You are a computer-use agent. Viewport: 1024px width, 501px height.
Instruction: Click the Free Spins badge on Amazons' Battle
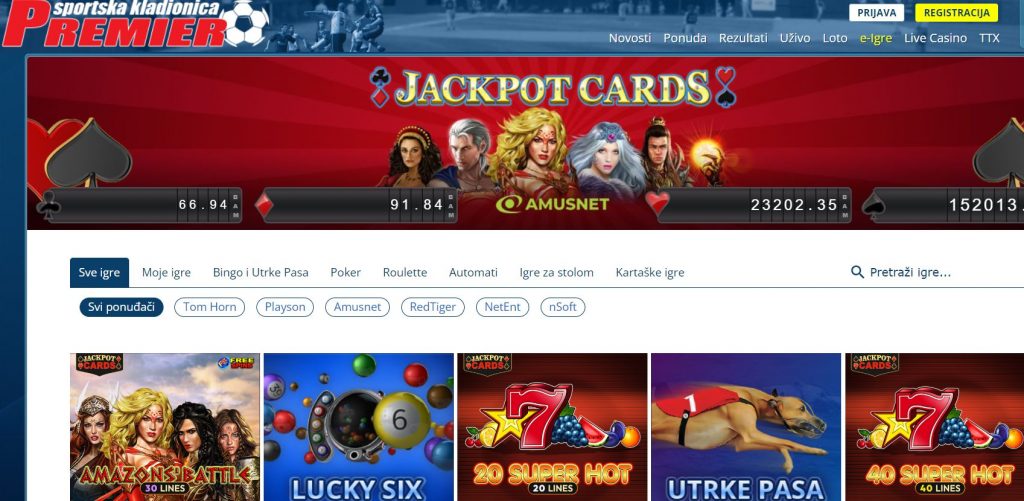235,363
